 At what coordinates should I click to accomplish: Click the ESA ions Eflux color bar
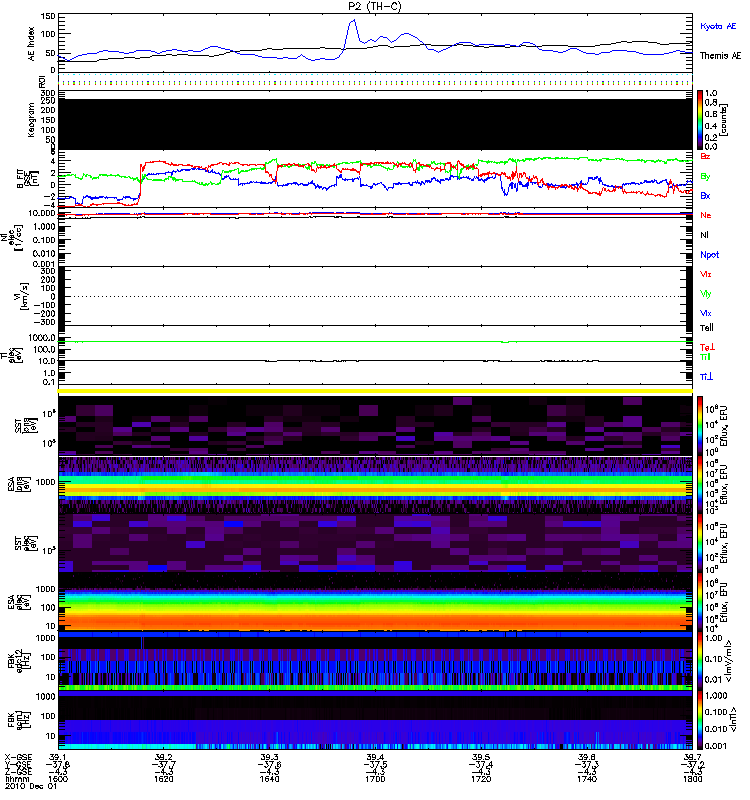click(x=700, y=485)
